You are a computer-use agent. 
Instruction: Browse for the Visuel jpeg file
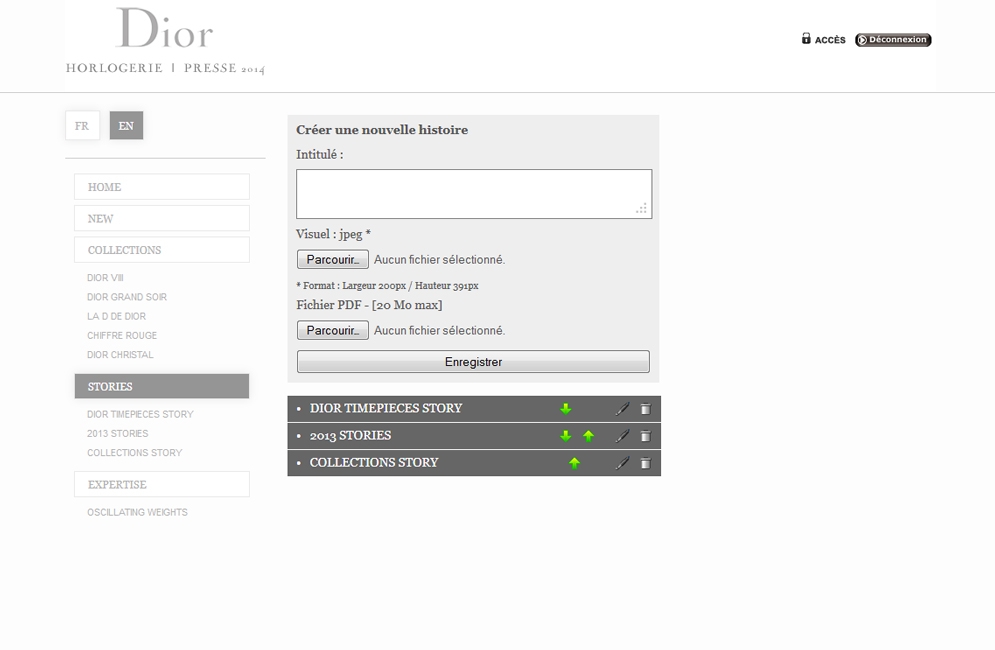(333, 260)
